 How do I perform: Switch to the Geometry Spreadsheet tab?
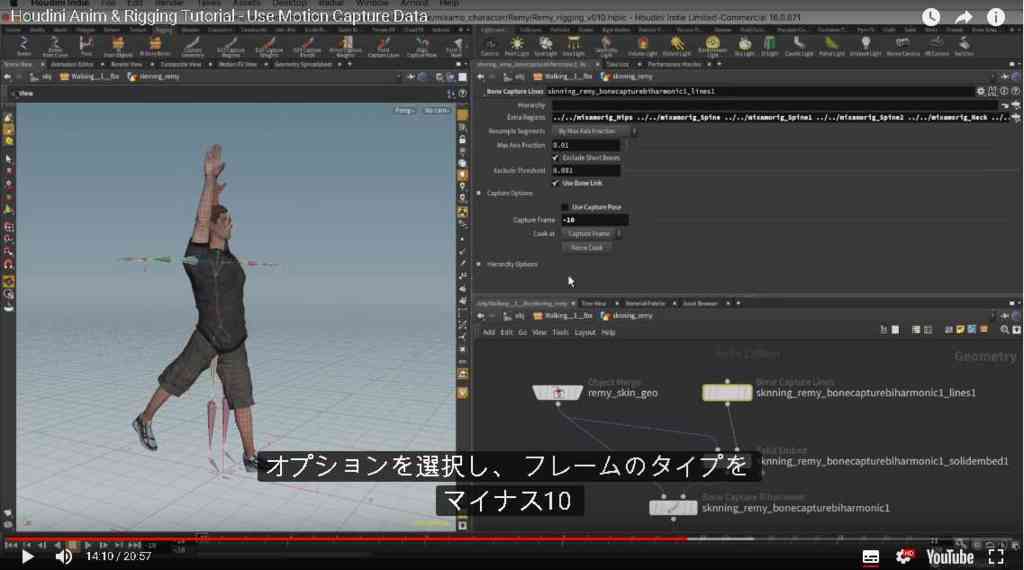(303, 65)
